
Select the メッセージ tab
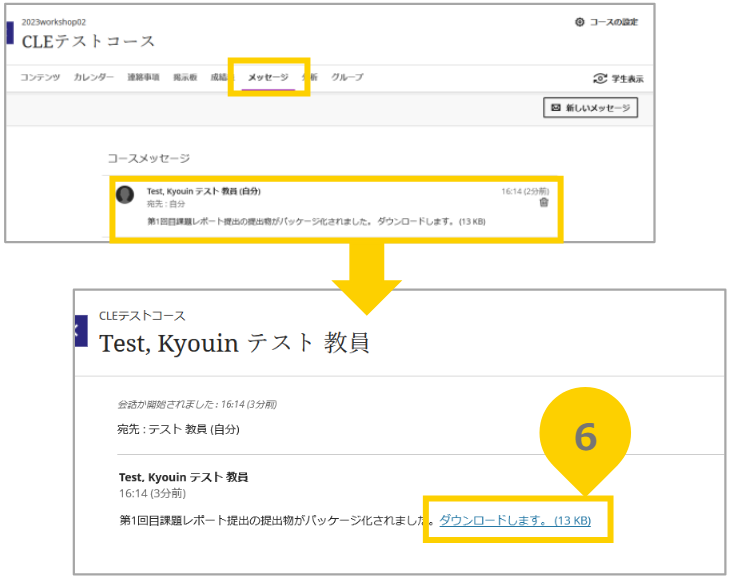pyautogui.click(x=268, y=77)
